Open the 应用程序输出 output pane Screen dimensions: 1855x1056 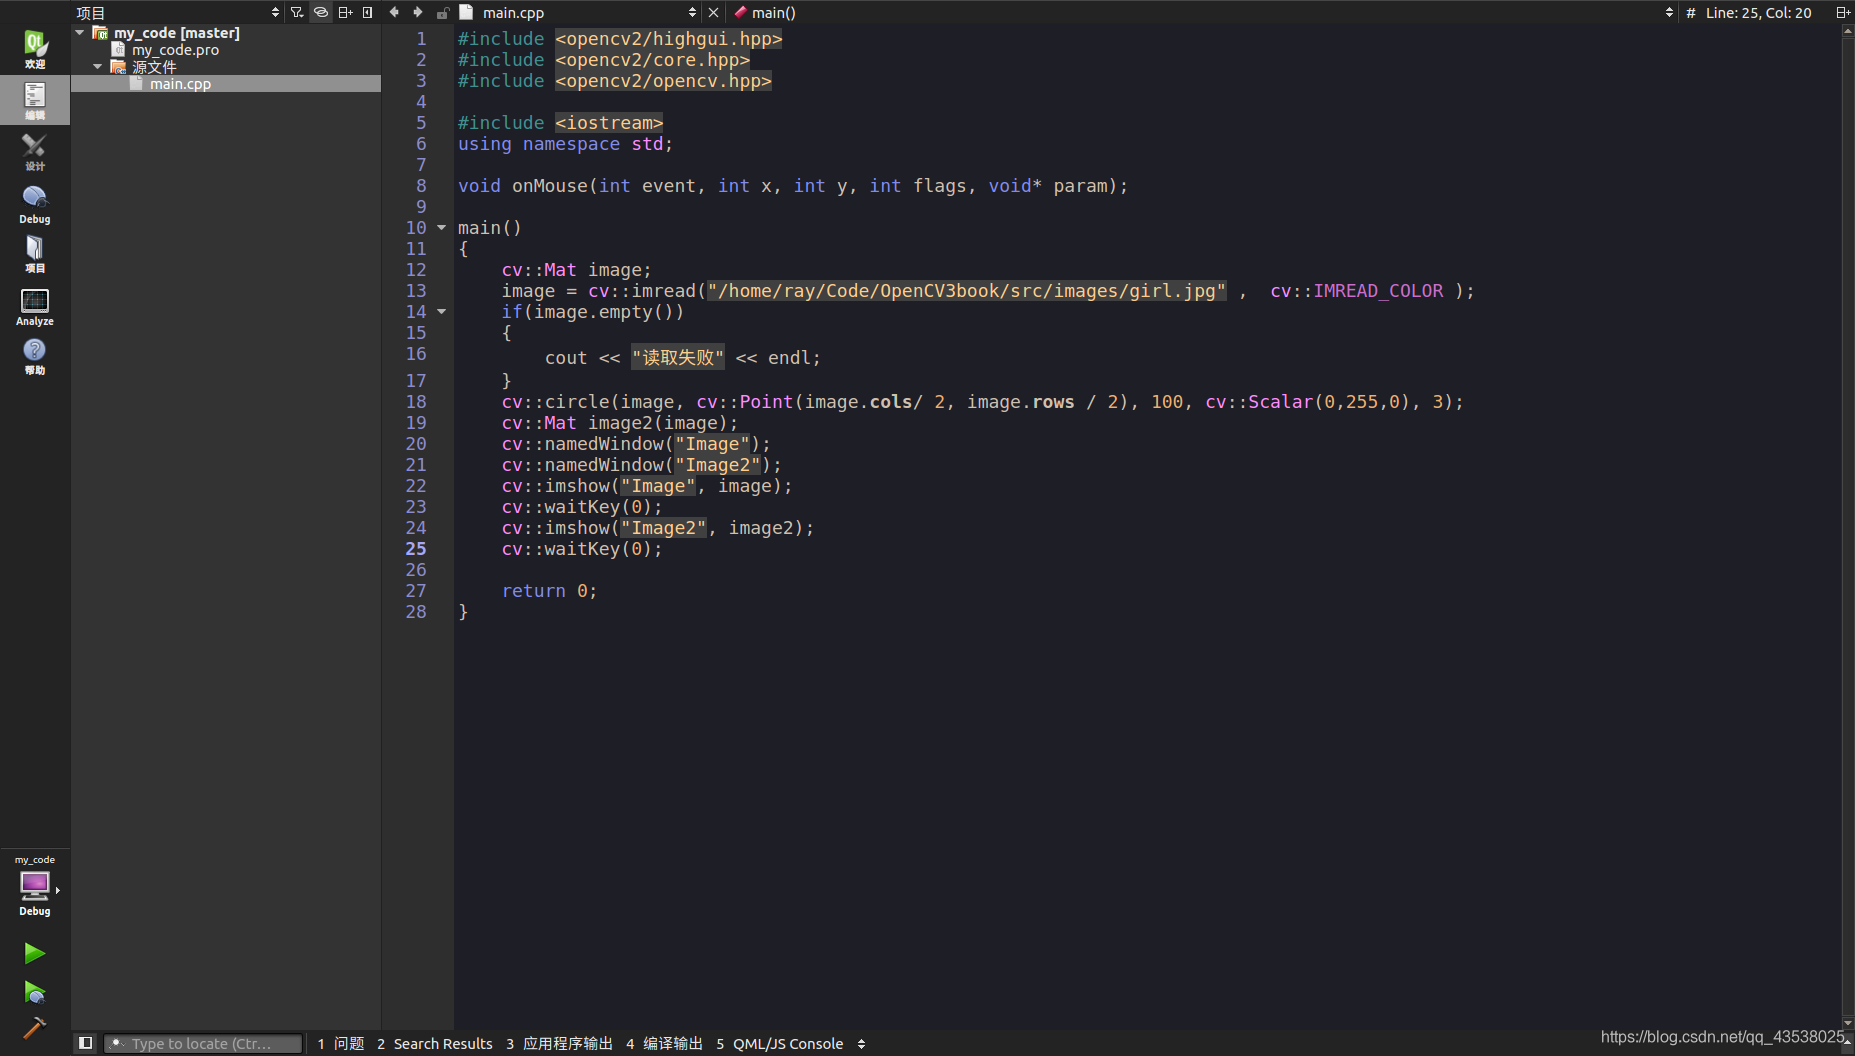[x=559, y=1043]
